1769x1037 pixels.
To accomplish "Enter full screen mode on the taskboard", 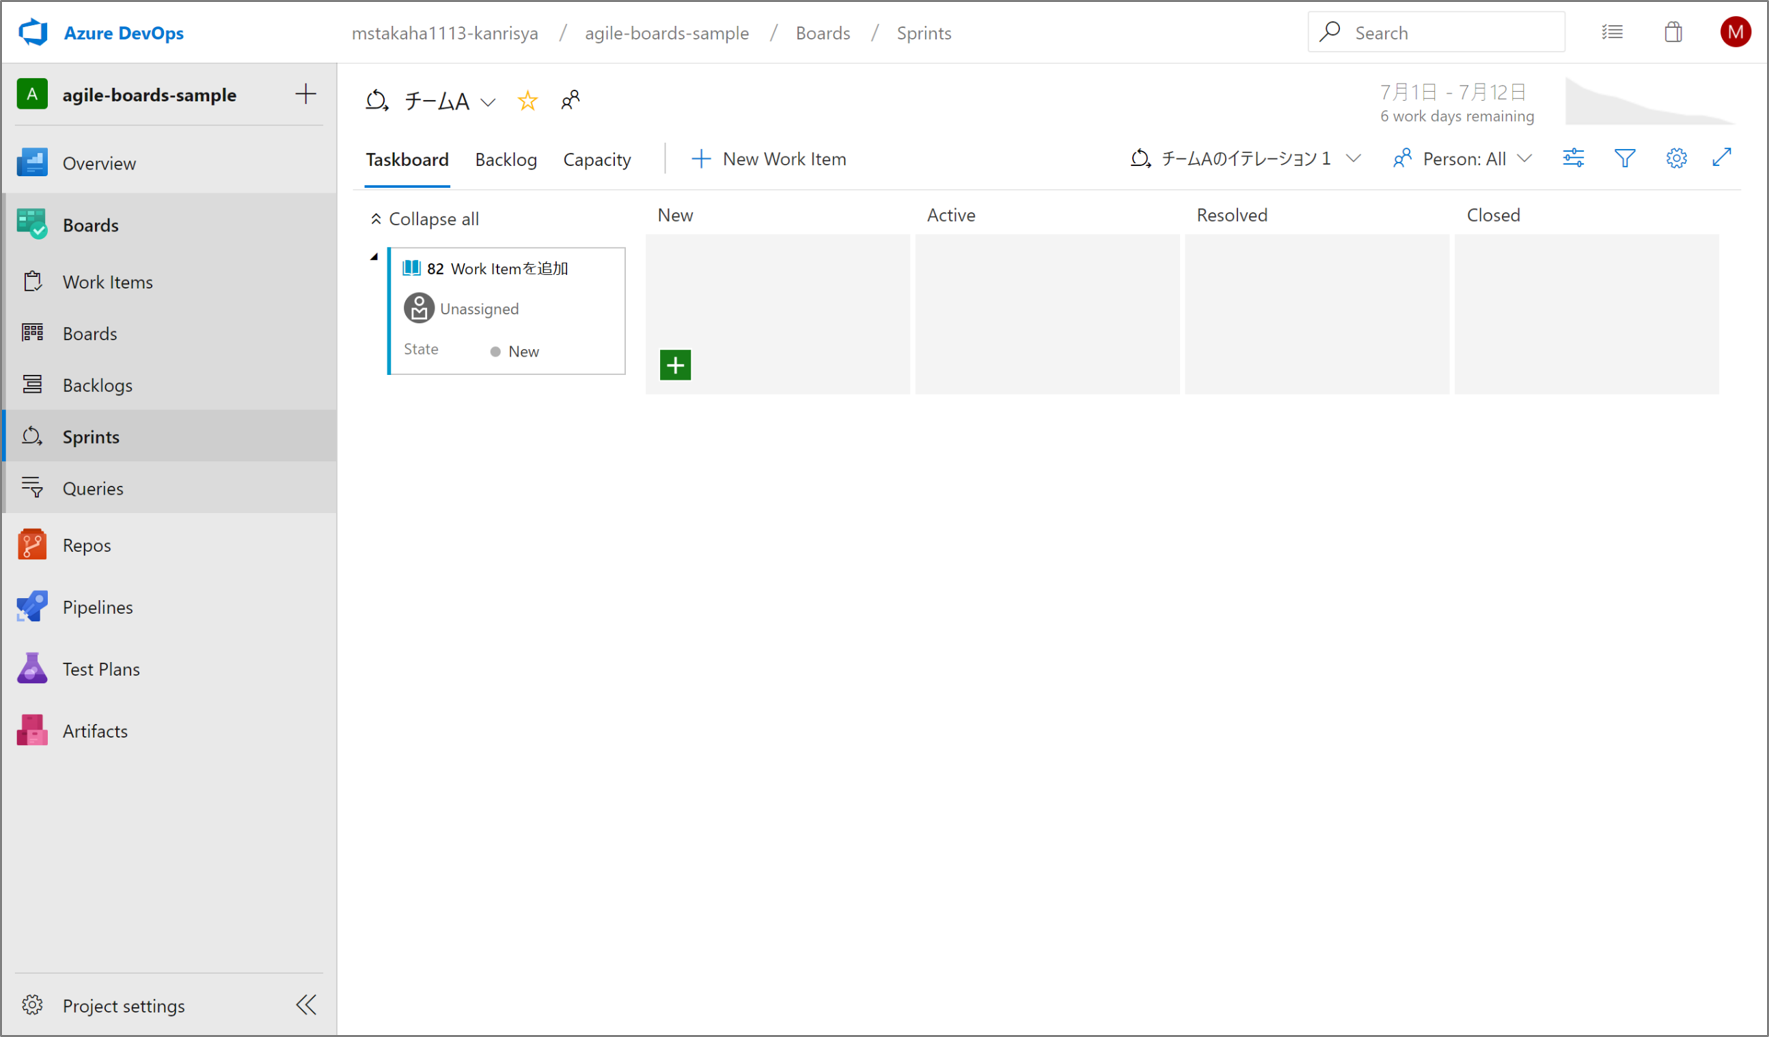I will 1722,157.
